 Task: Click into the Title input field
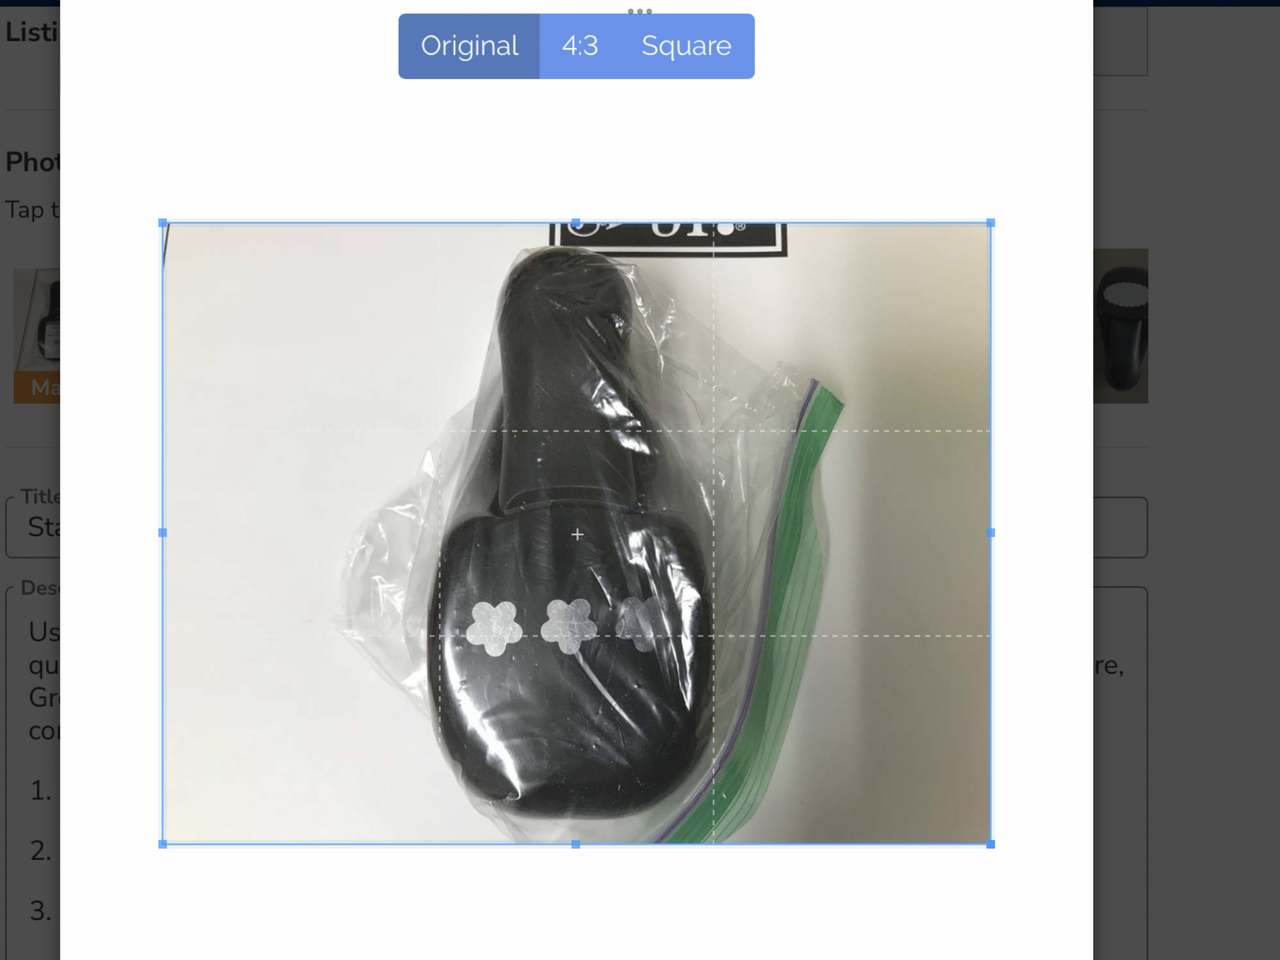32,527
